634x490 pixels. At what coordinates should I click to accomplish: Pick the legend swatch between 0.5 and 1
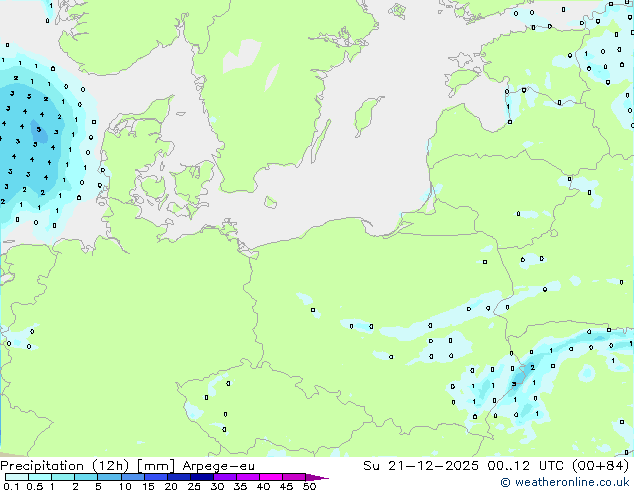click(x=40, y=477)
